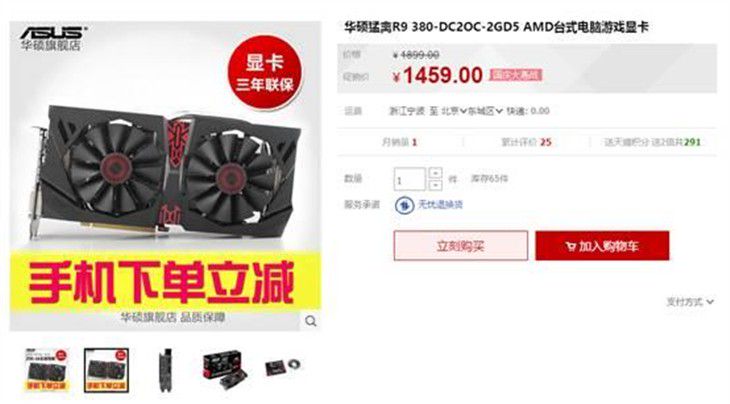The height and width of the screenshot is (404, 730).
Task: Click the quantity input field
Action: coord(410,179)
